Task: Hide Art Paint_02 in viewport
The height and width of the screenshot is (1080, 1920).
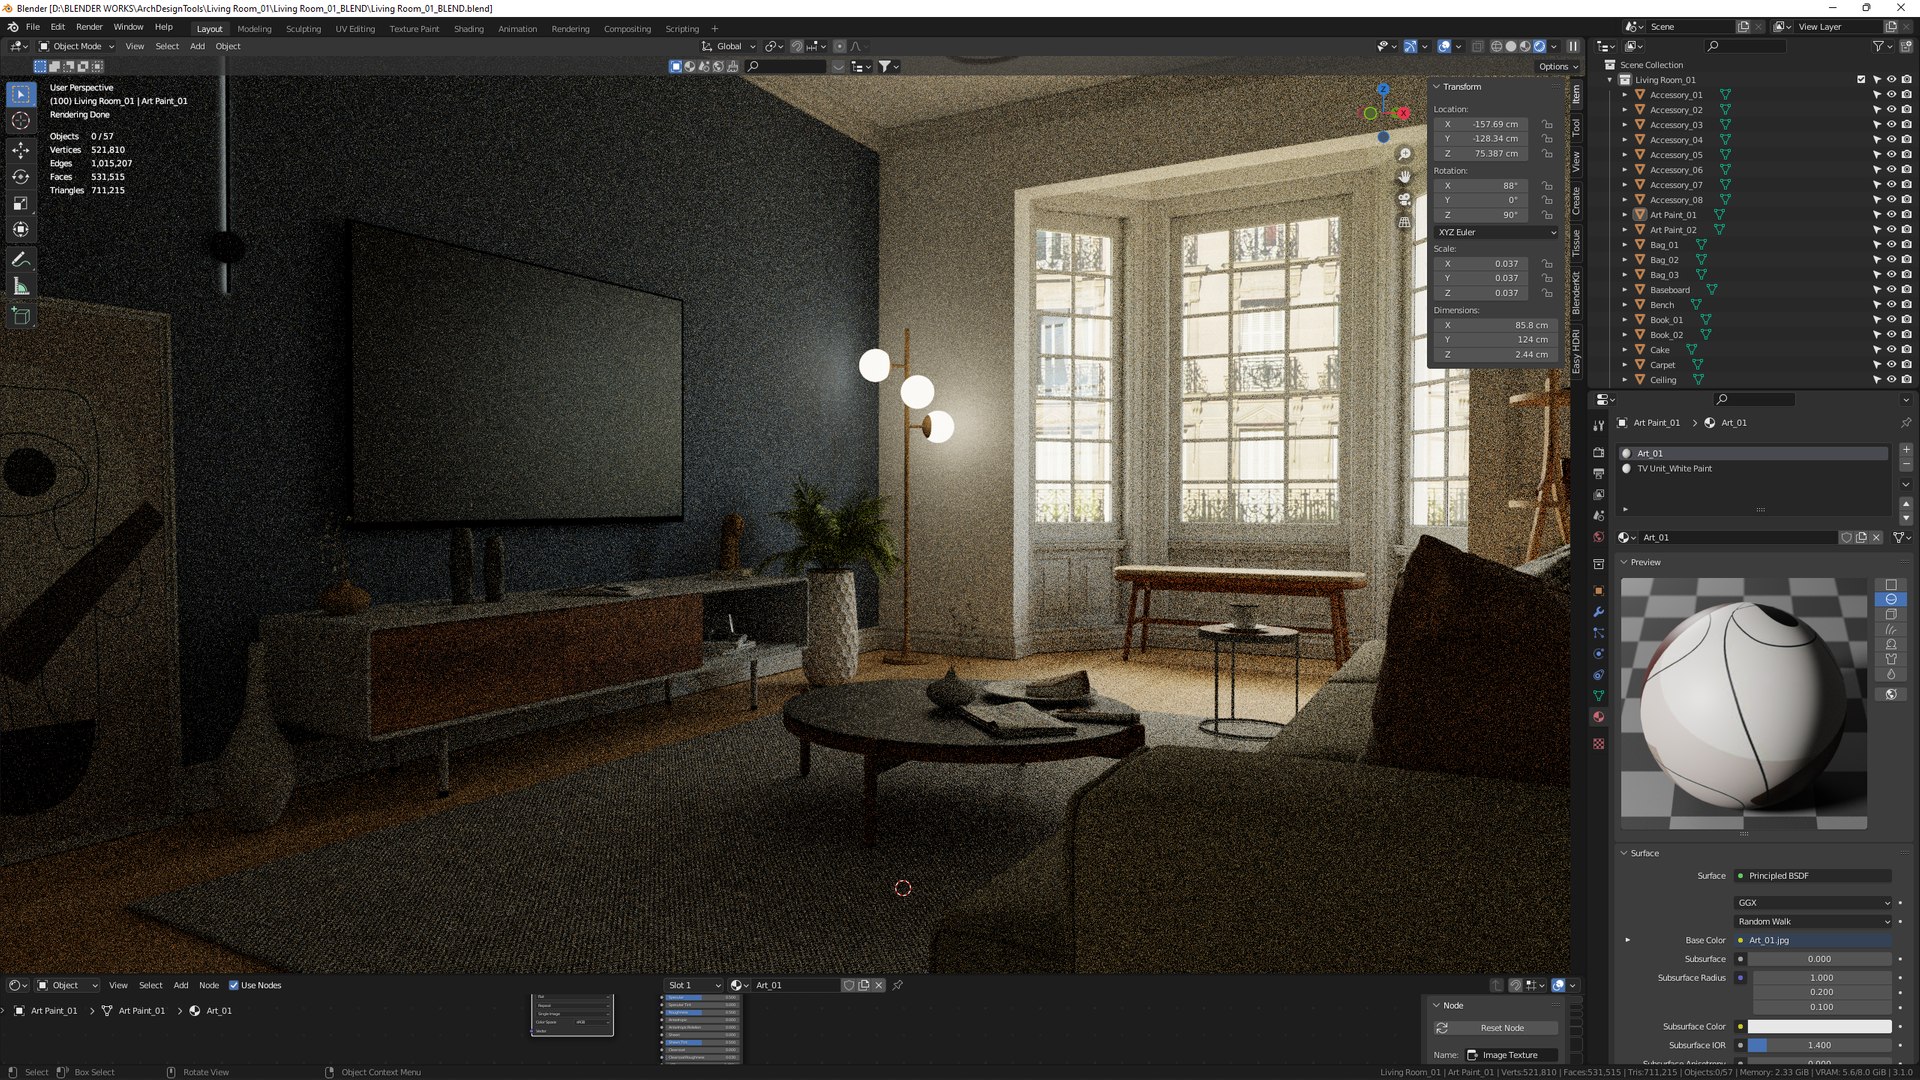Action: pyautogui.click(x=1891, y=230)
